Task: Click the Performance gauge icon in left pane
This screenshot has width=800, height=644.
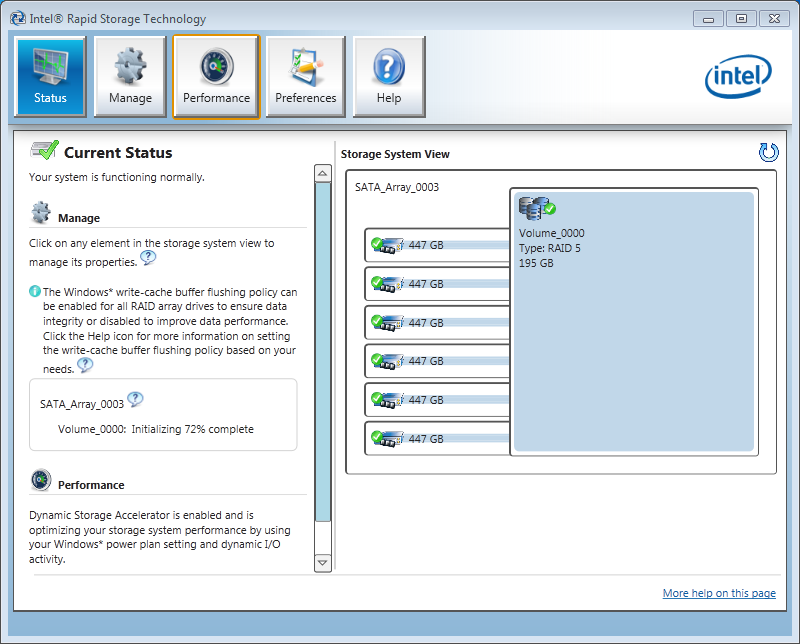Action: [39, 479]
